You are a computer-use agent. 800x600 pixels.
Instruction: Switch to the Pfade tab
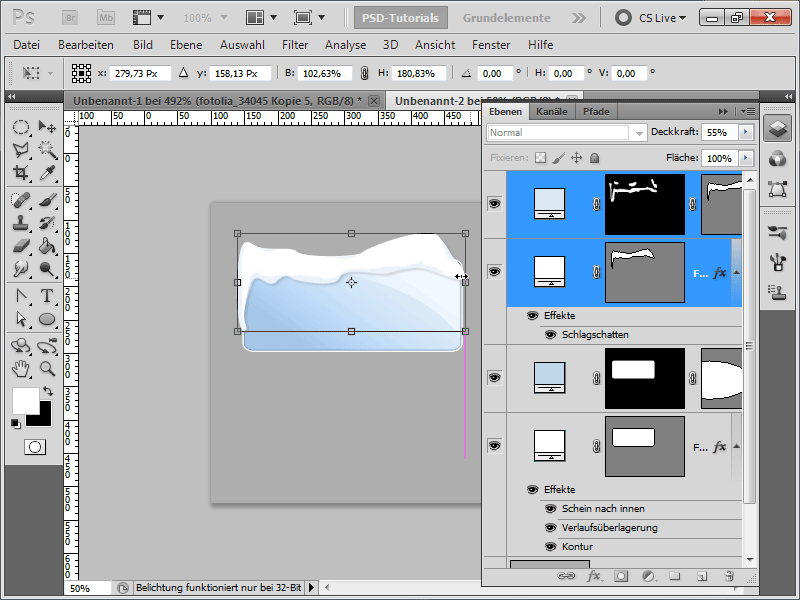[x=596, y=111]
